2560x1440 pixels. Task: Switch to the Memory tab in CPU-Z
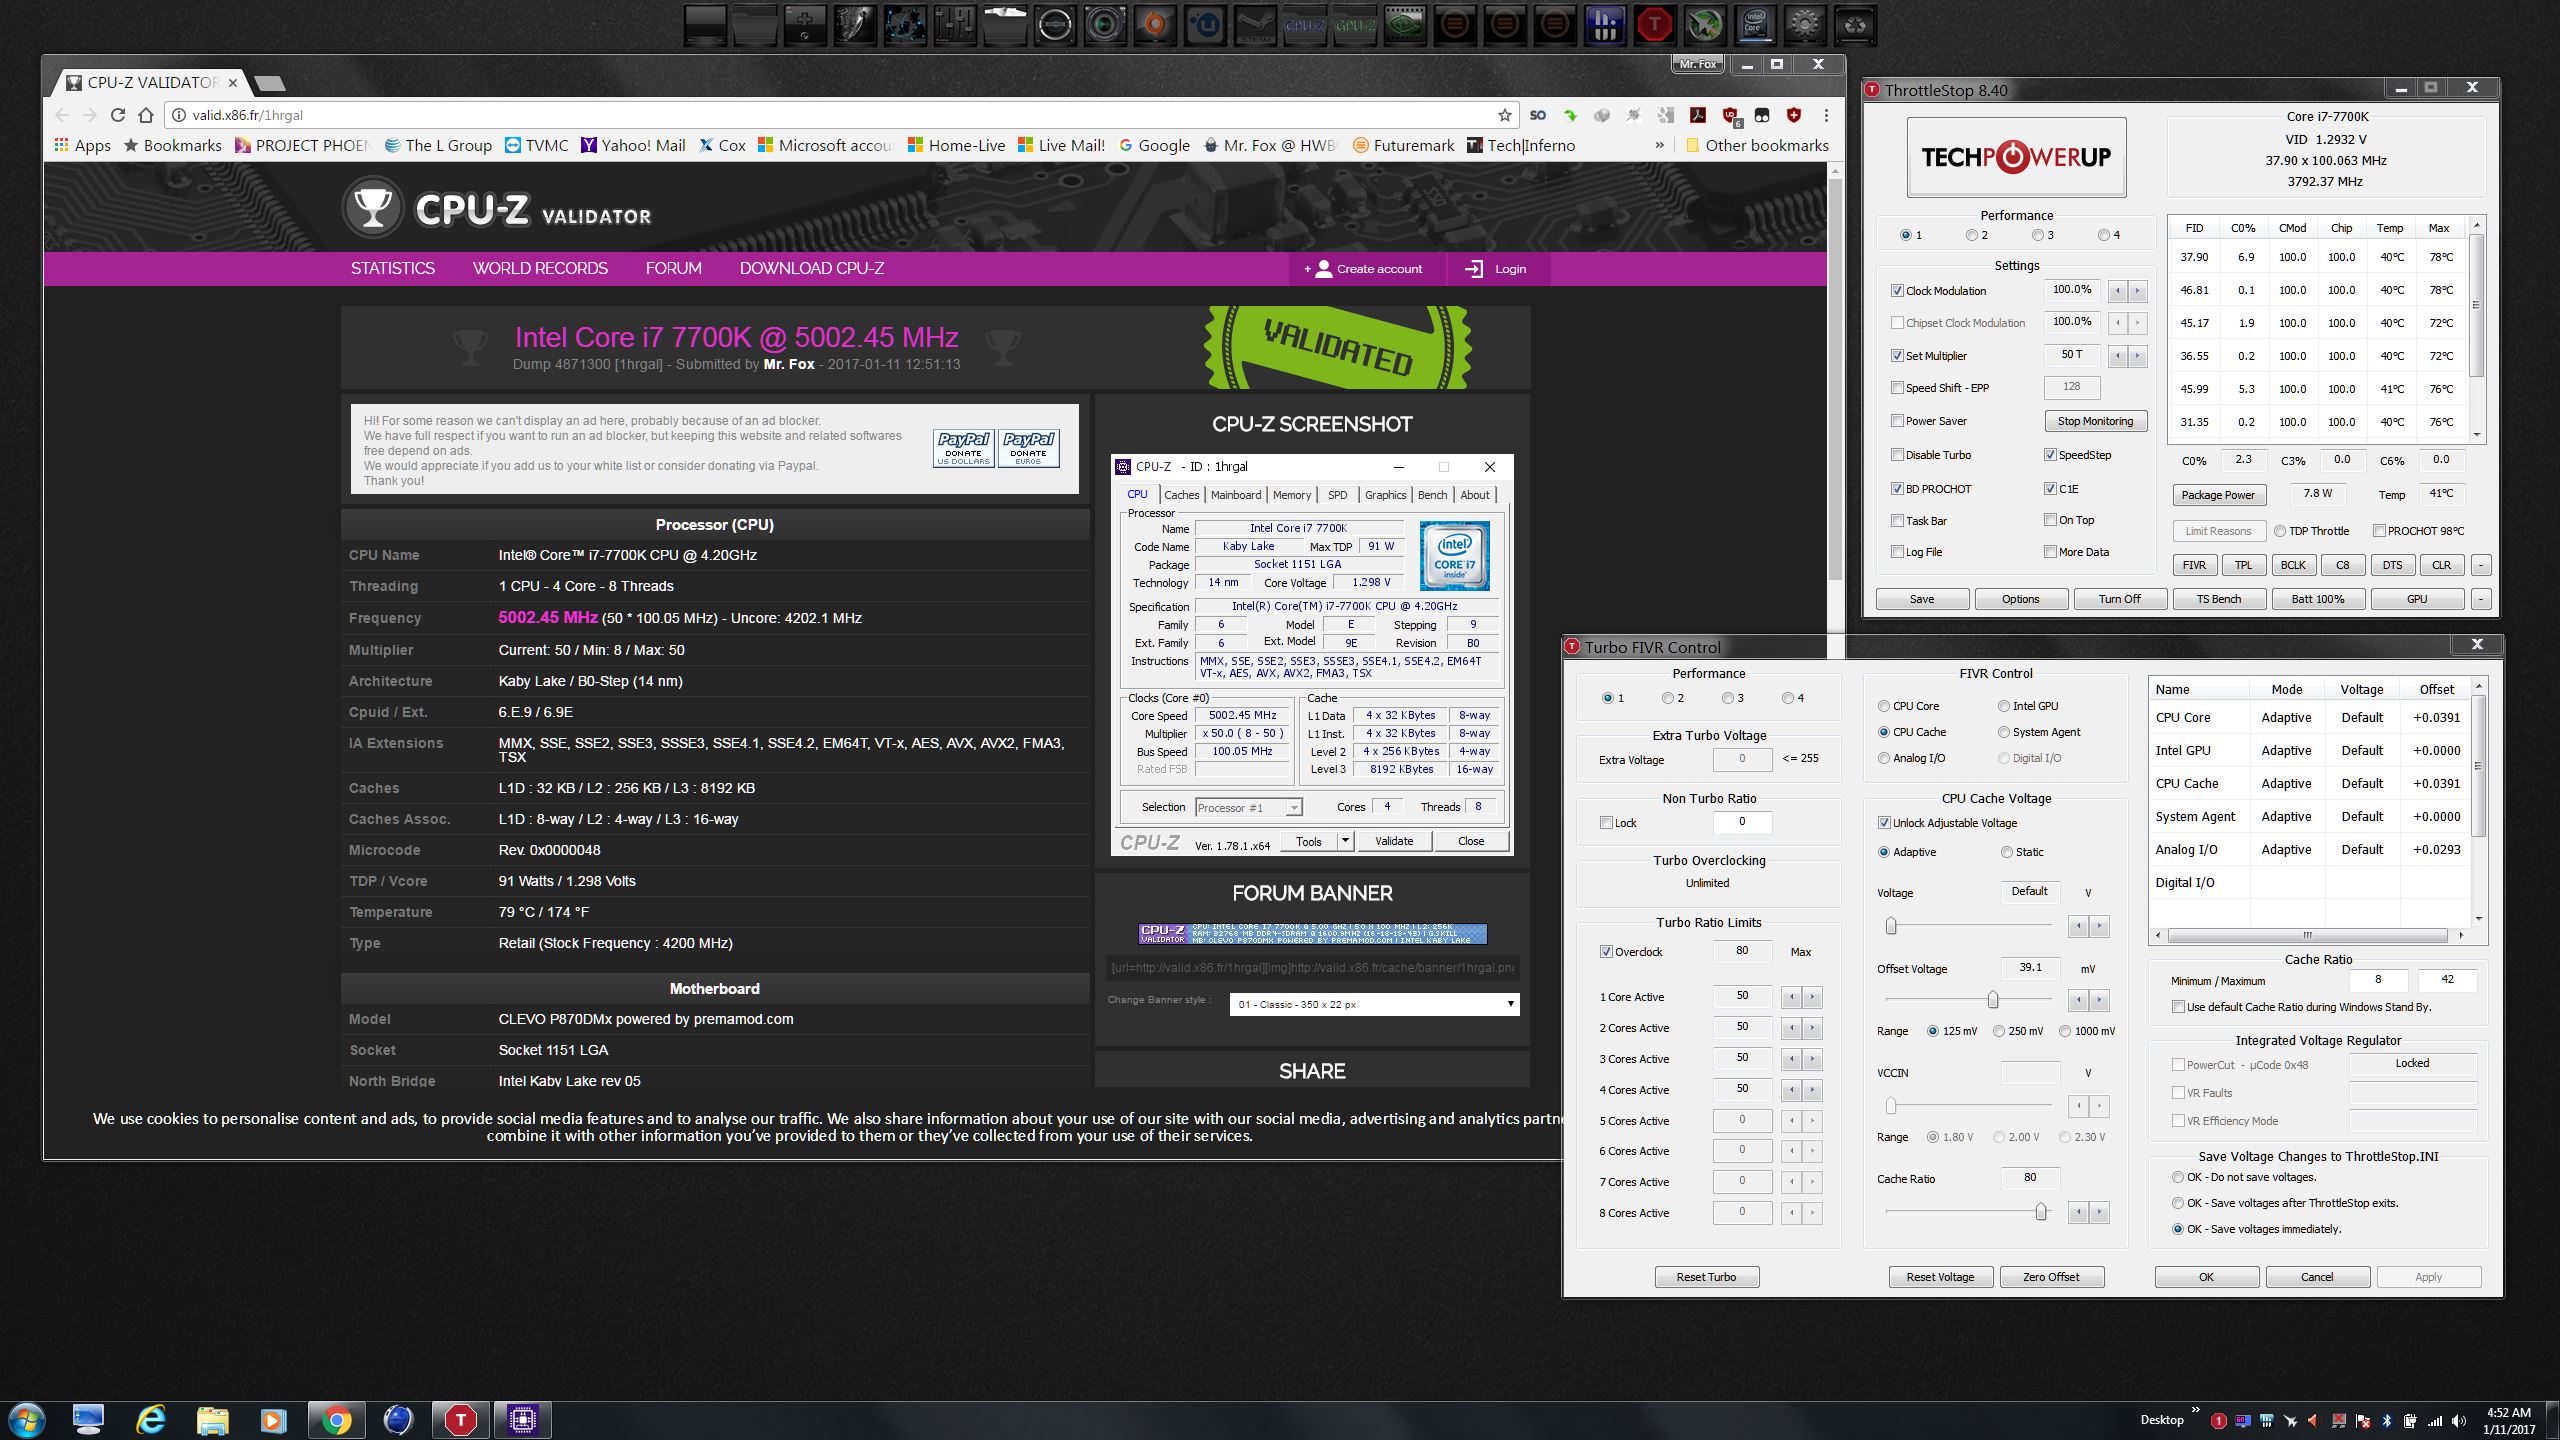click(x=1291, y=495)
